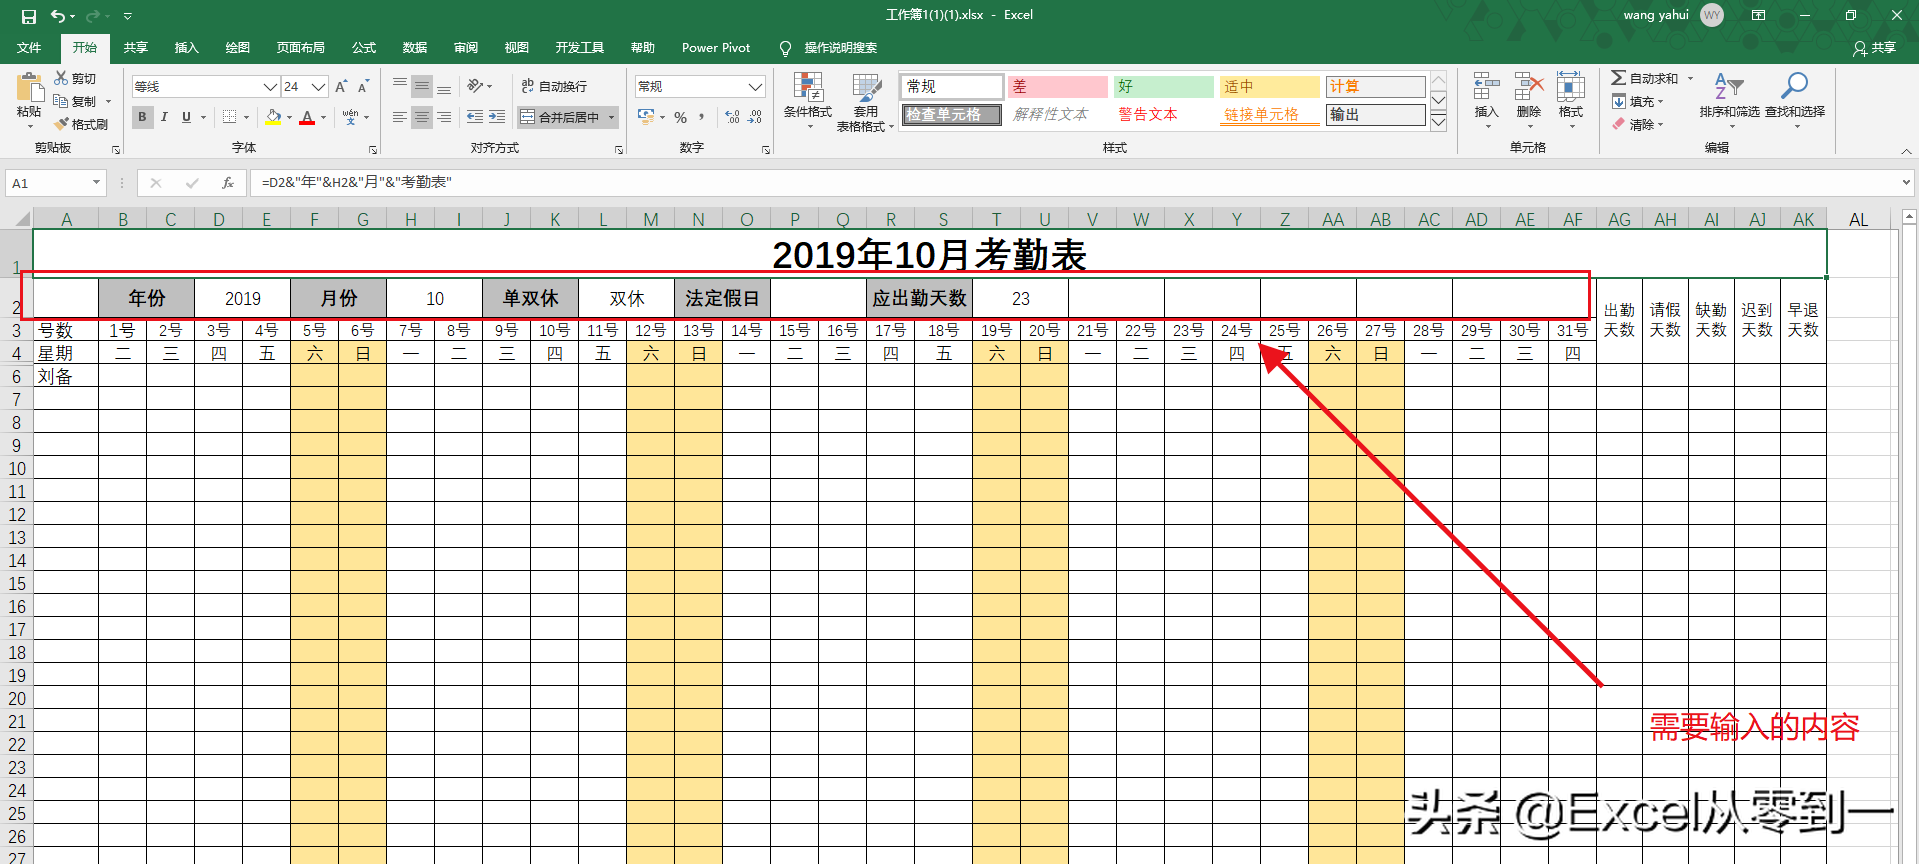Switch to the Page Layout (页面布局) tab
Screen dimensions: 1919x864
[x=300, y=48]
